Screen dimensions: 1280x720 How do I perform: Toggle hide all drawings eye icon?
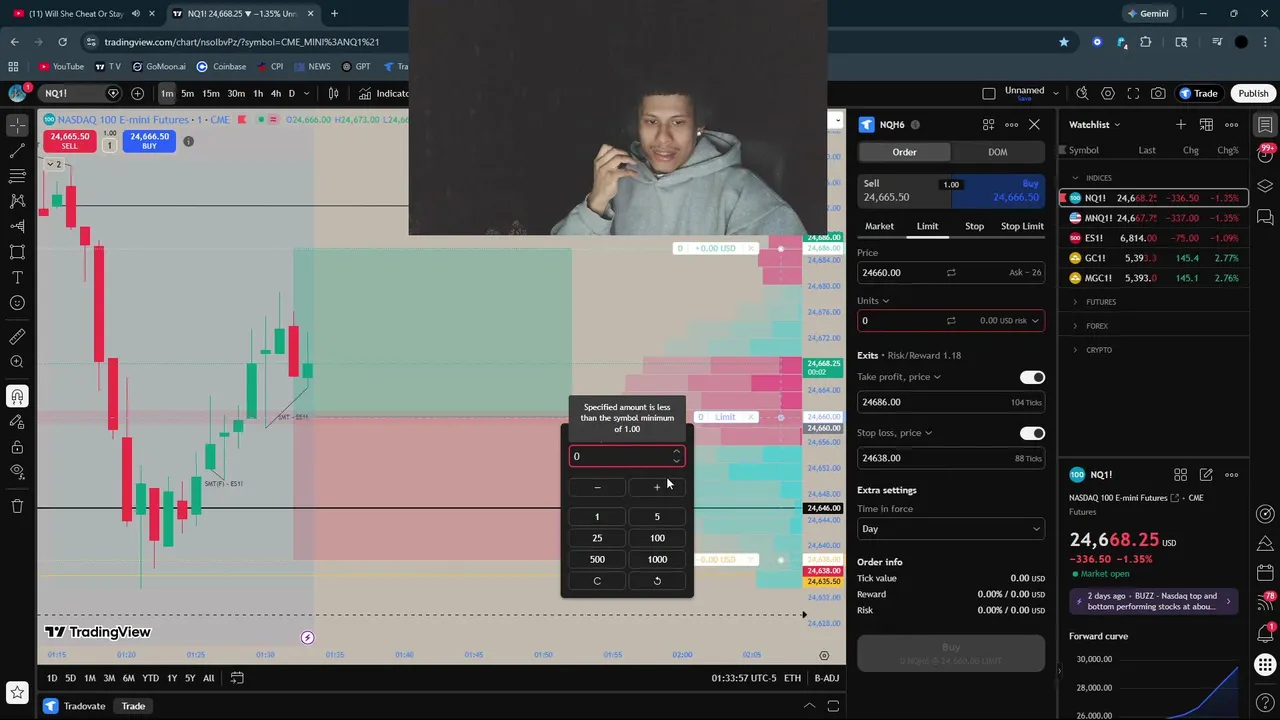click(x=17, y=472)
